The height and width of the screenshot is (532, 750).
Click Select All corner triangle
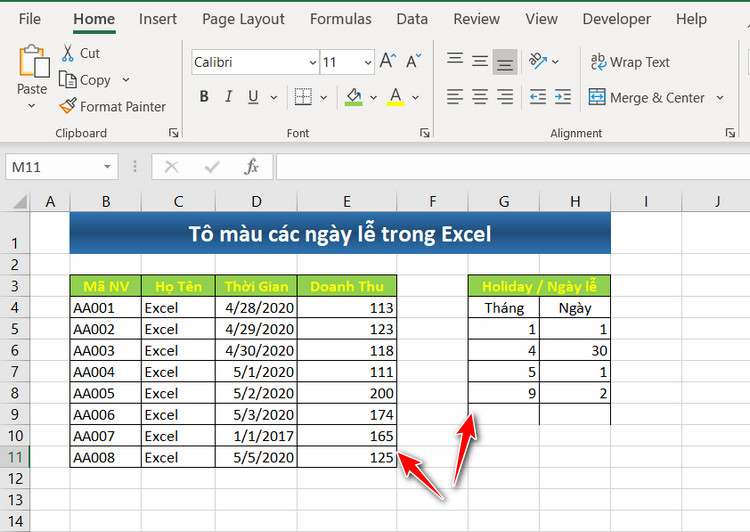point(19,201)
